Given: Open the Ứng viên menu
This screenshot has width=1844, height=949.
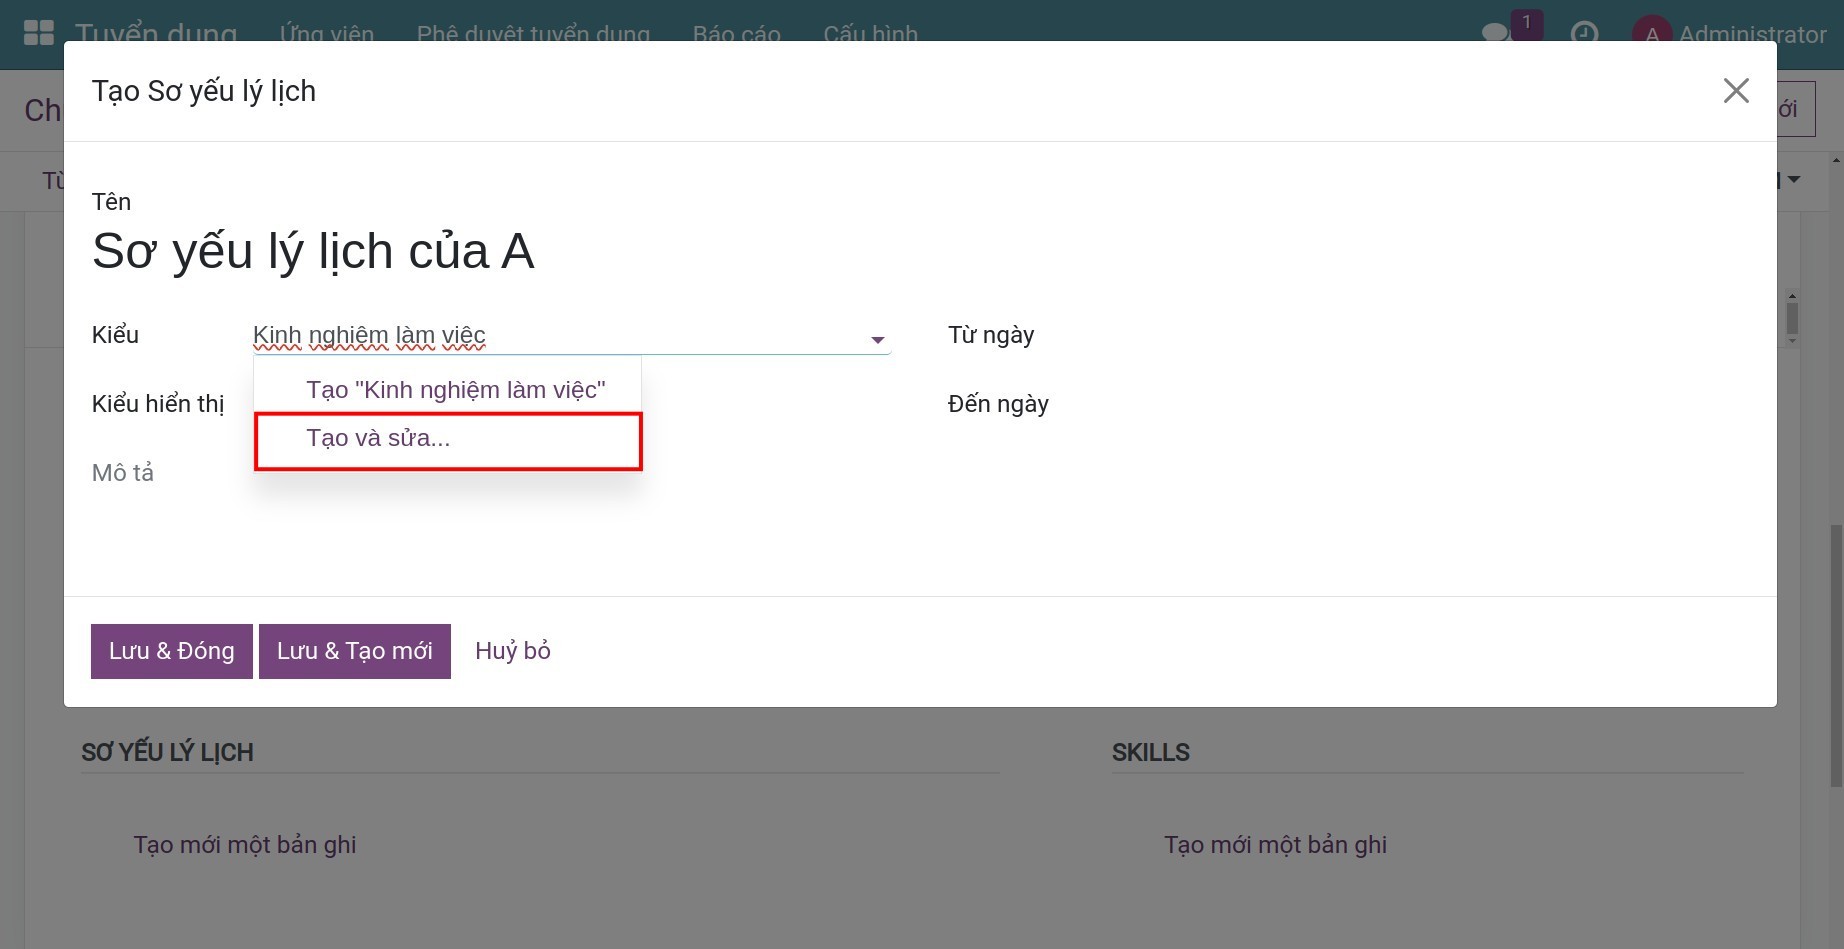Looking at the screenshot, I should [x=326, y=33].
